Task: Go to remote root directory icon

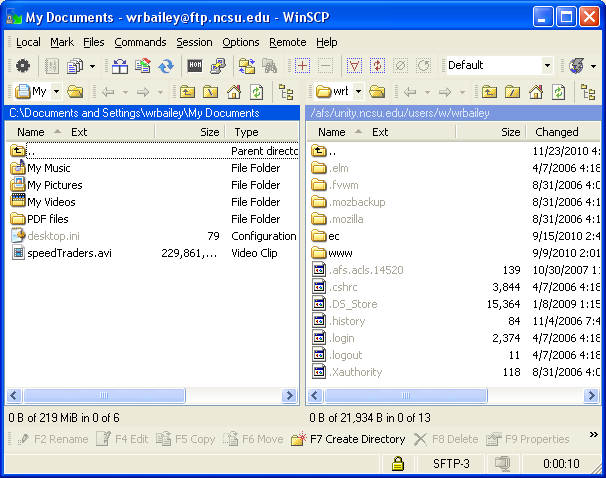Action: point(512,92)
